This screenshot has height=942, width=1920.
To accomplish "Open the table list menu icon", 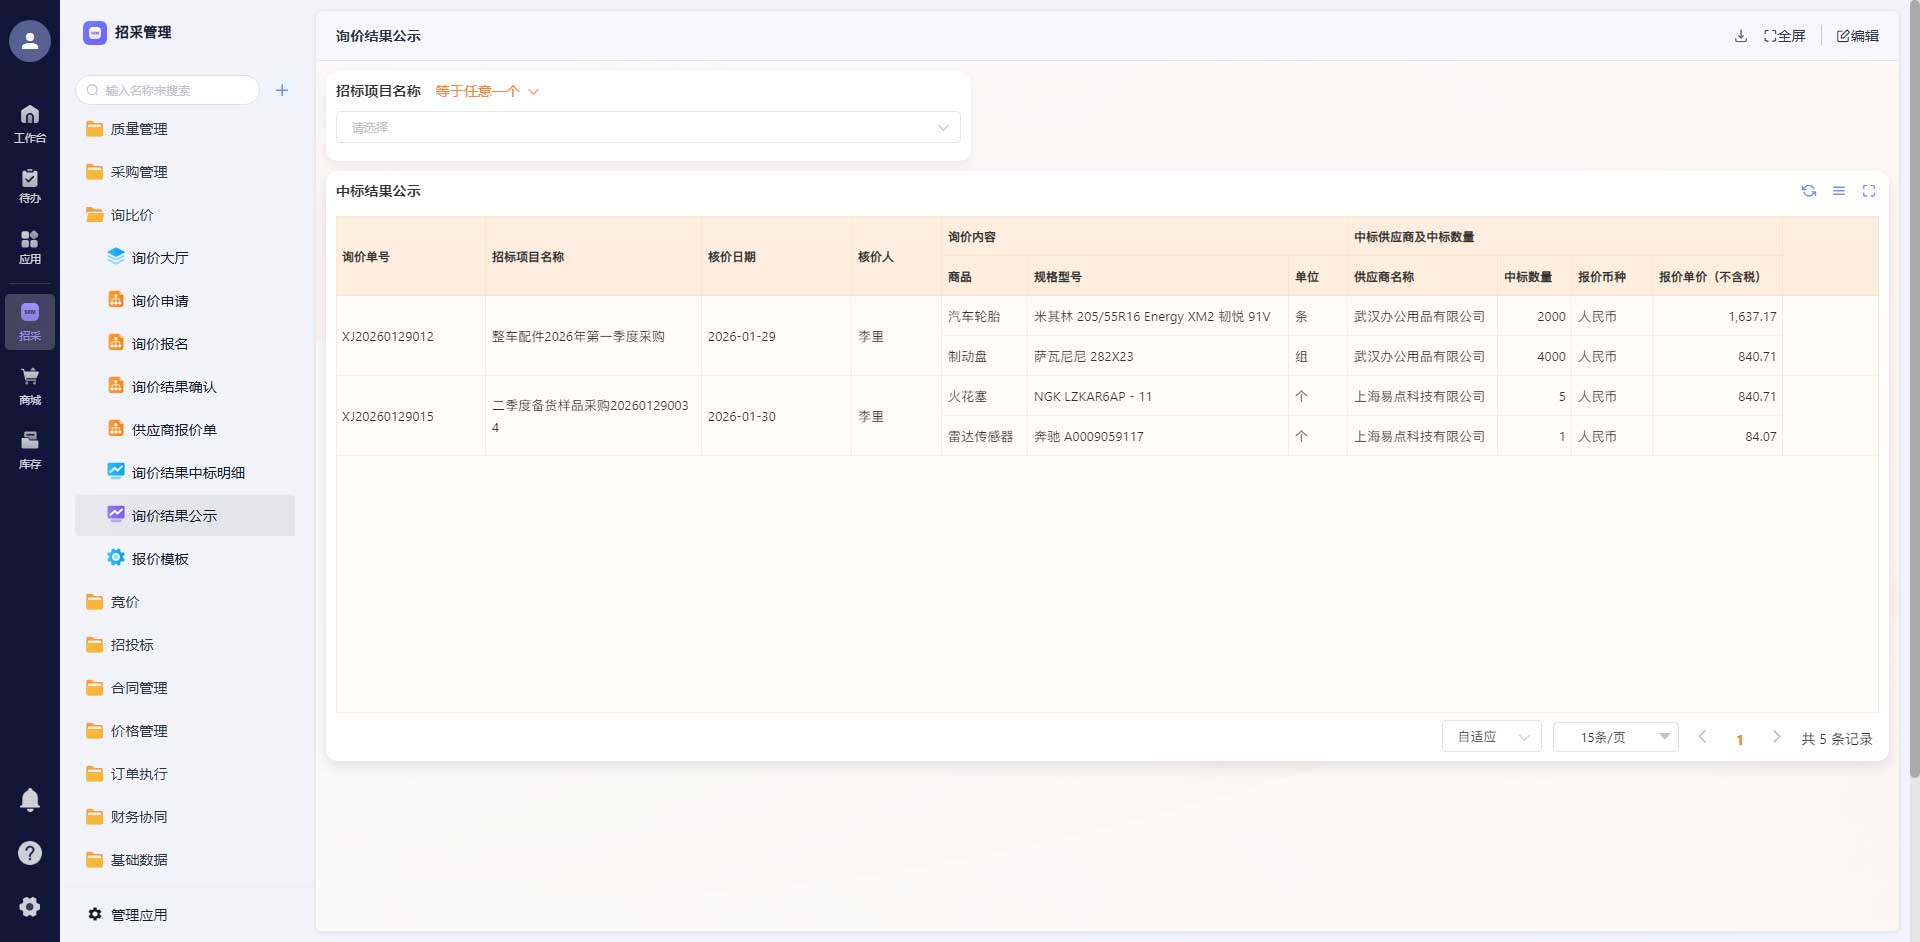I will [1839, 191].
